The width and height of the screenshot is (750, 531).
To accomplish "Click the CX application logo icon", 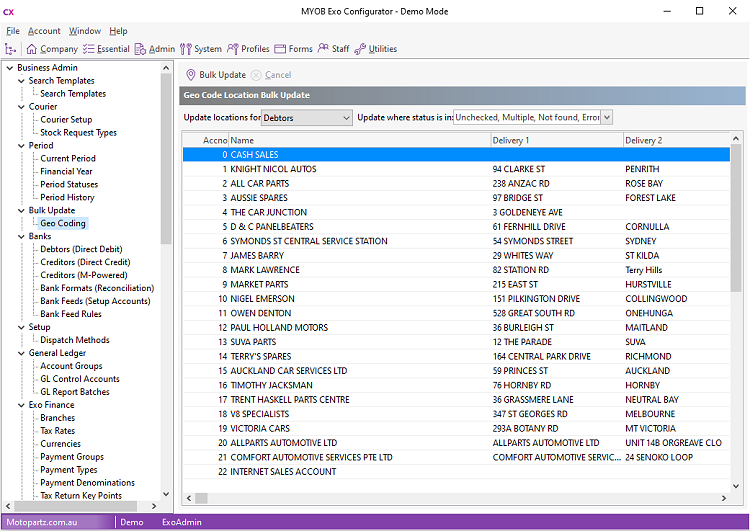I will (x=9, y=12).
